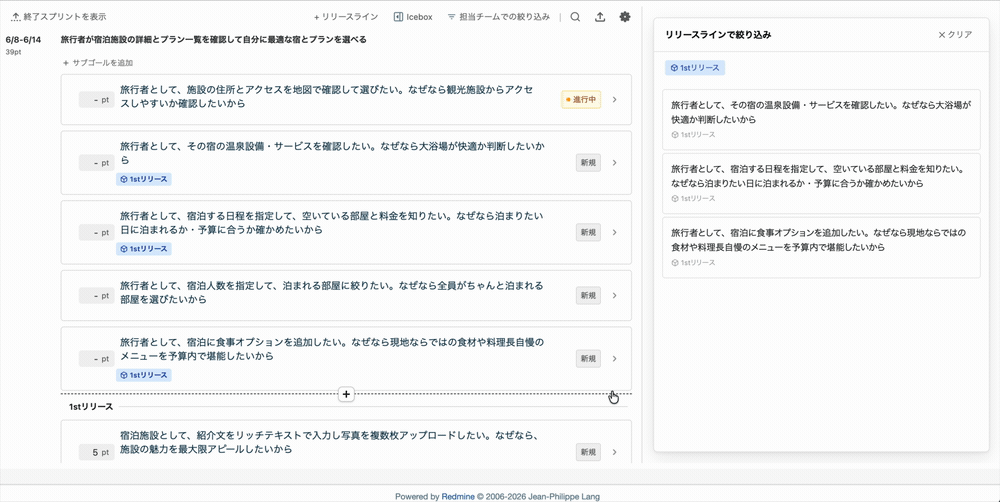Click サブゴールを追加
Screen dimensions: 1000x502
pyautogui.click(x=98, y=63)
